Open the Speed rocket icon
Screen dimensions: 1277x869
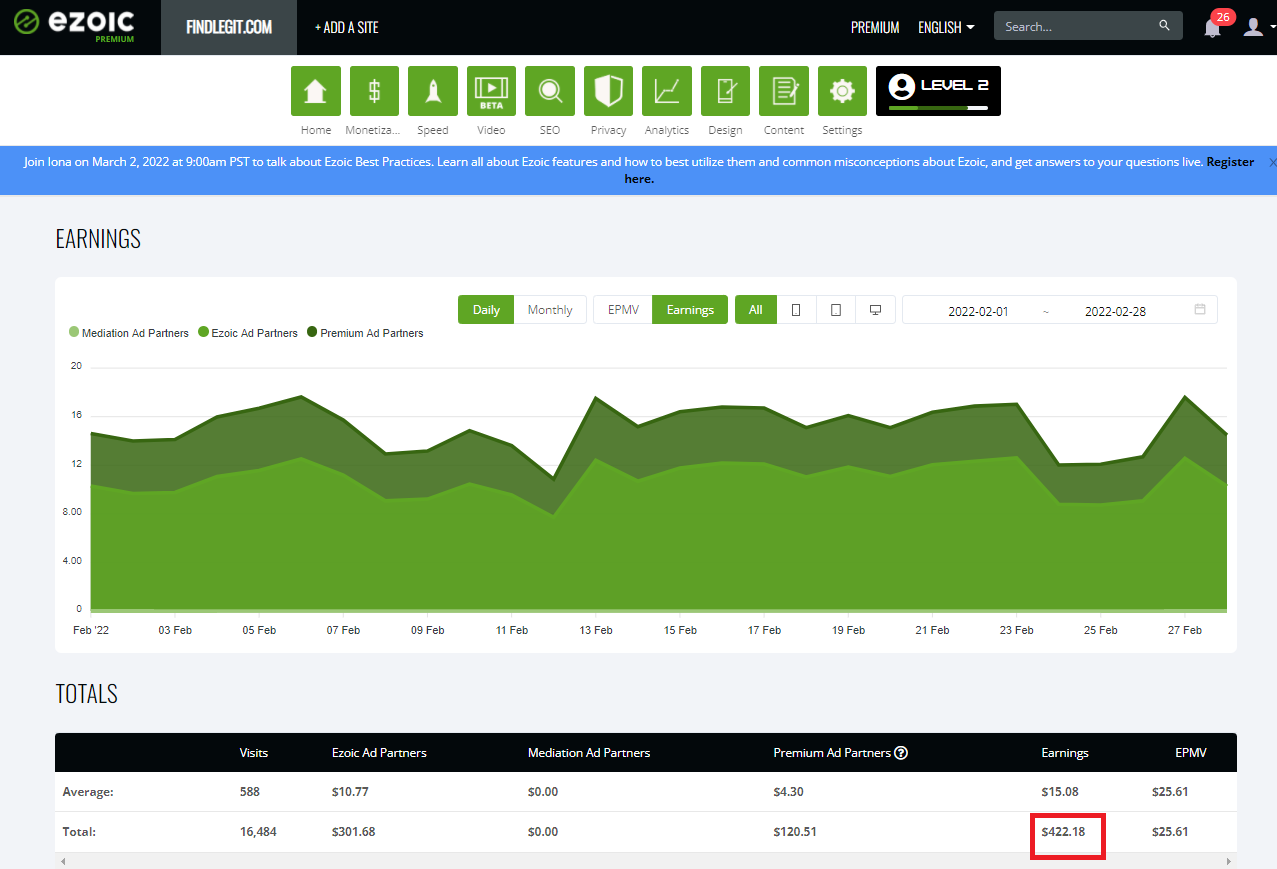[x=433, y=91]
